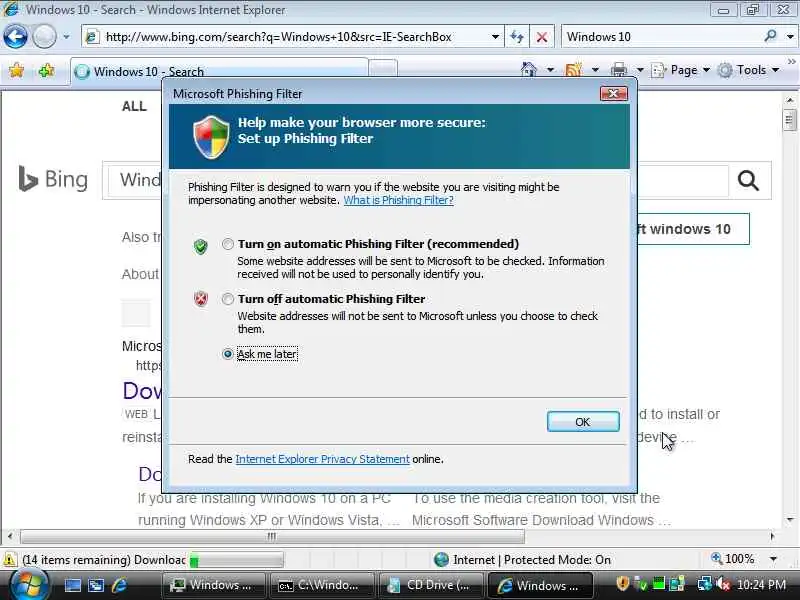Expand the address bar history dropdown
800x600 pixels.
coord(495,37)
